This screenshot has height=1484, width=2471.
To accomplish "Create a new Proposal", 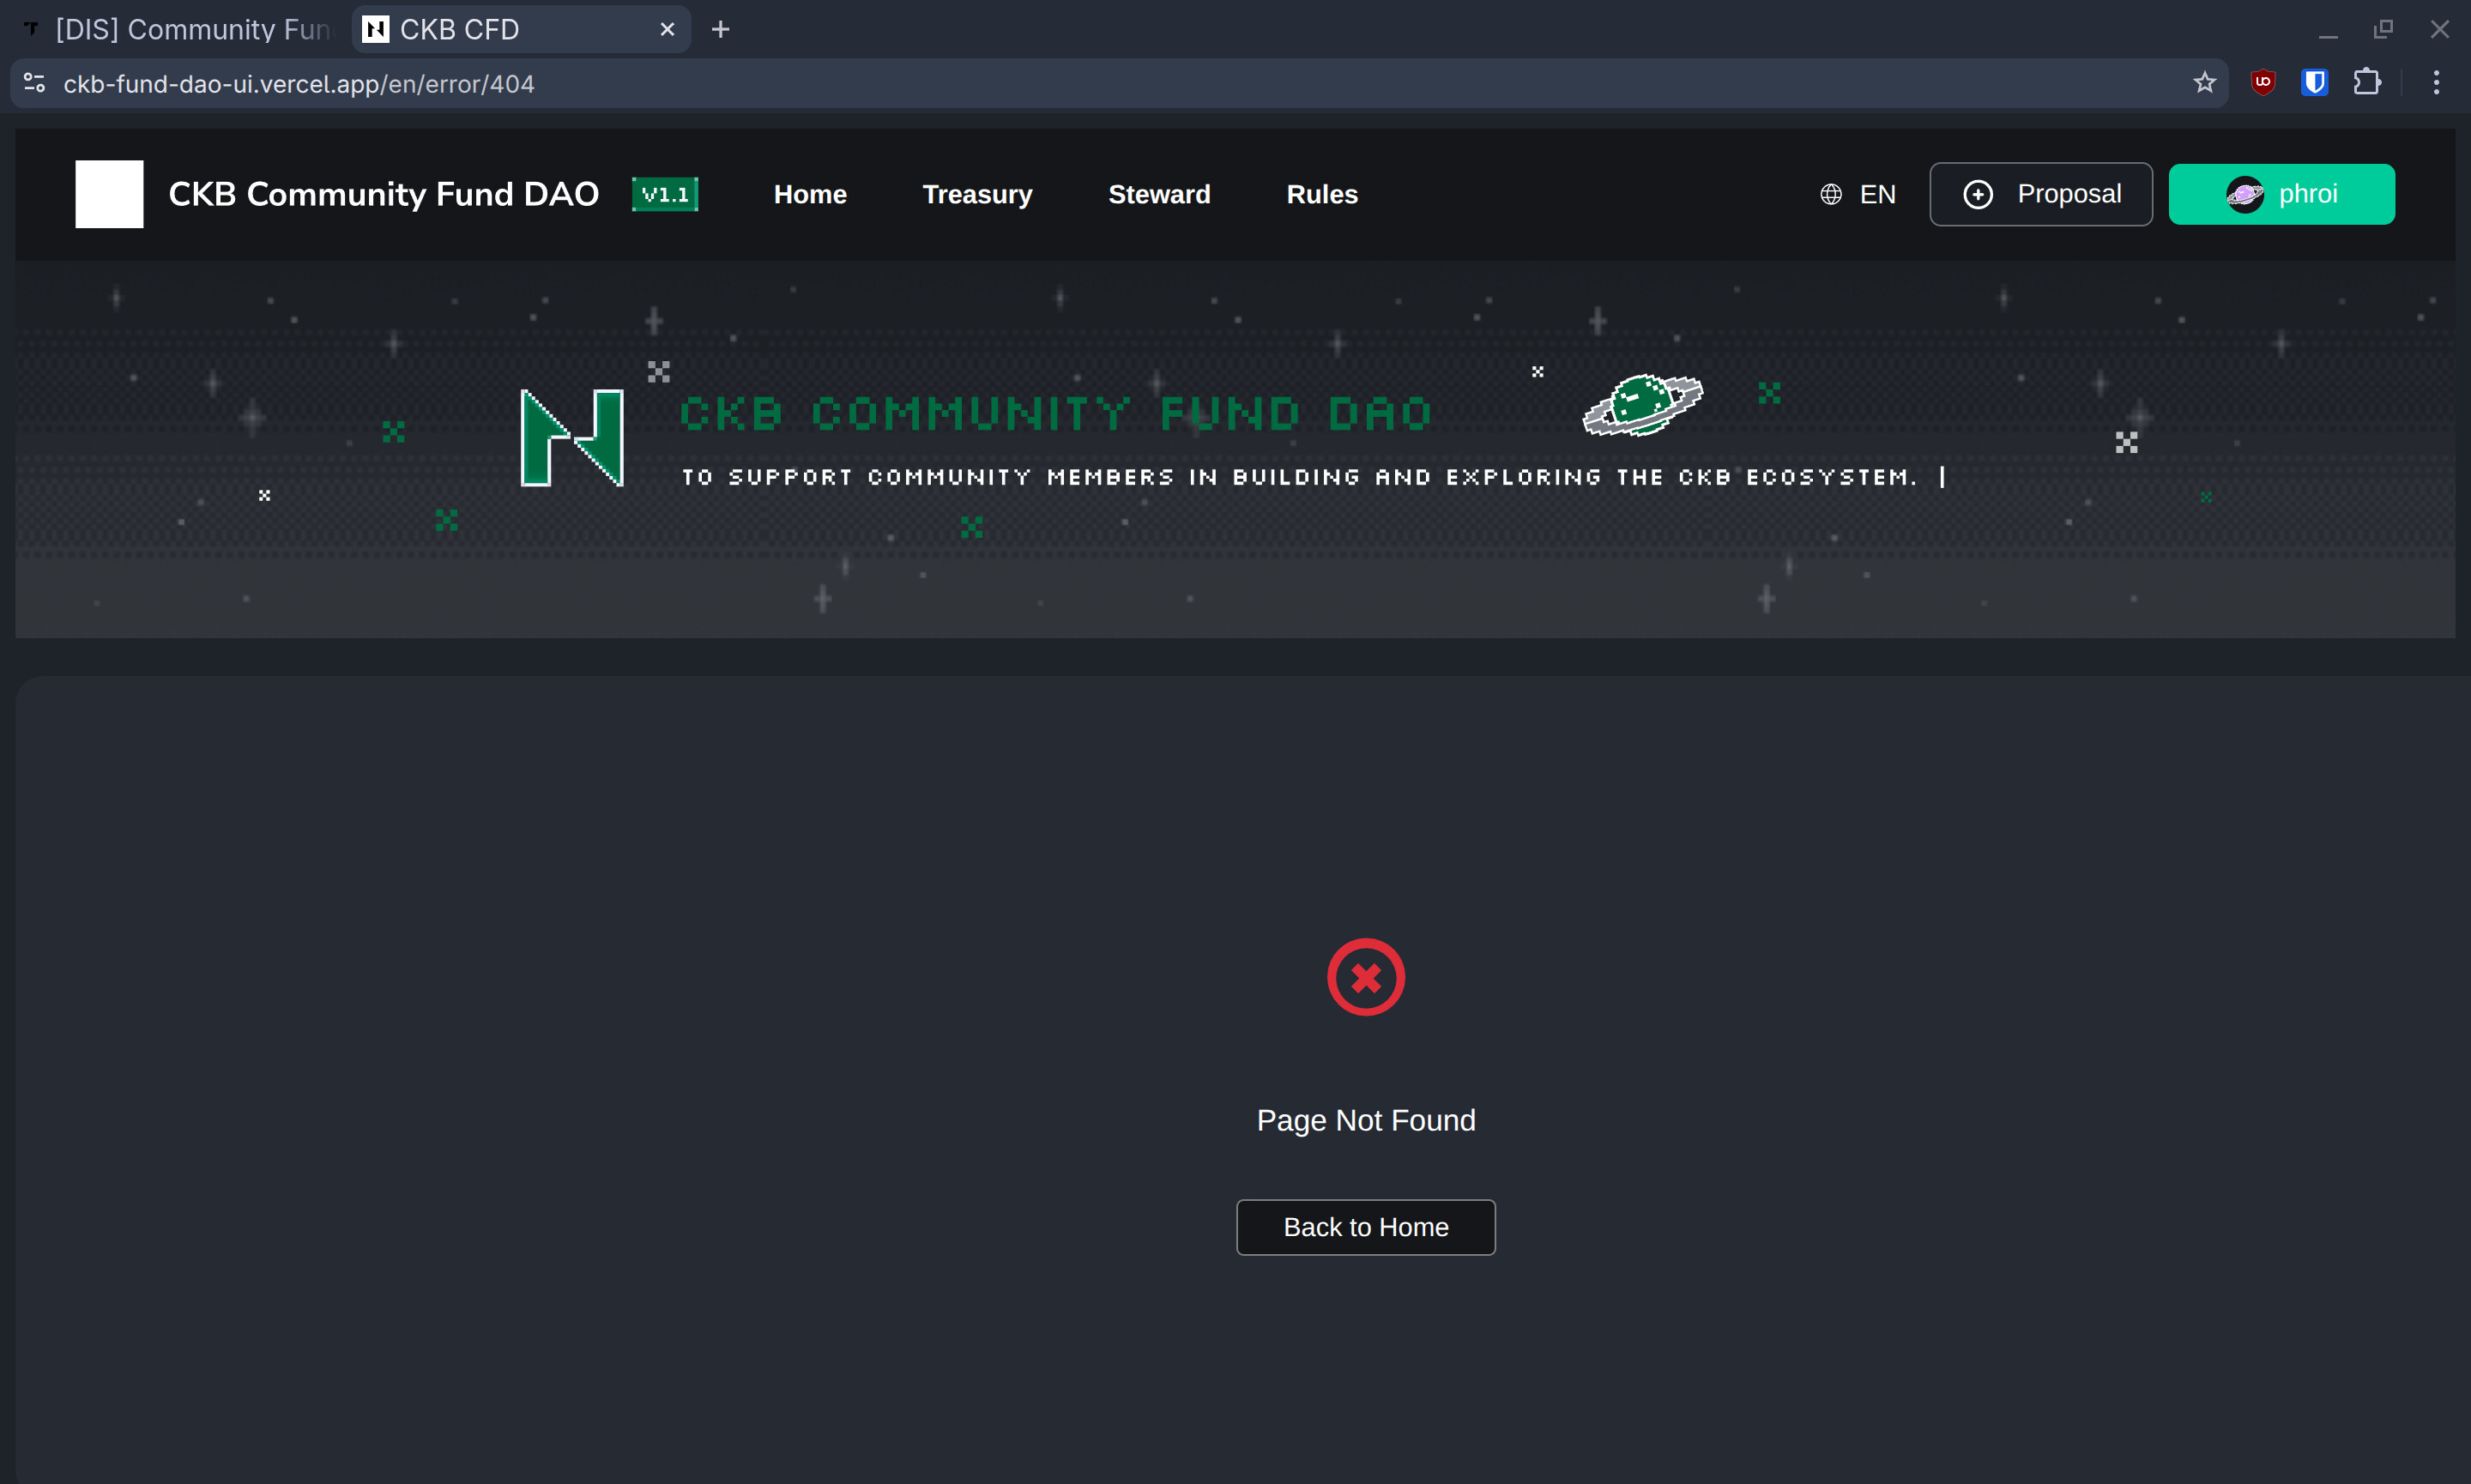I will (2040, 194).
